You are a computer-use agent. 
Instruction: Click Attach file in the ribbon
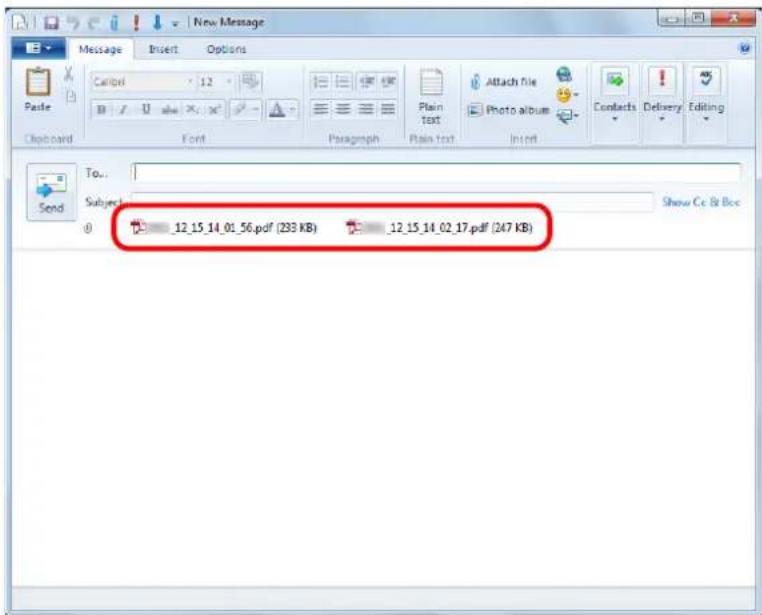504,82
